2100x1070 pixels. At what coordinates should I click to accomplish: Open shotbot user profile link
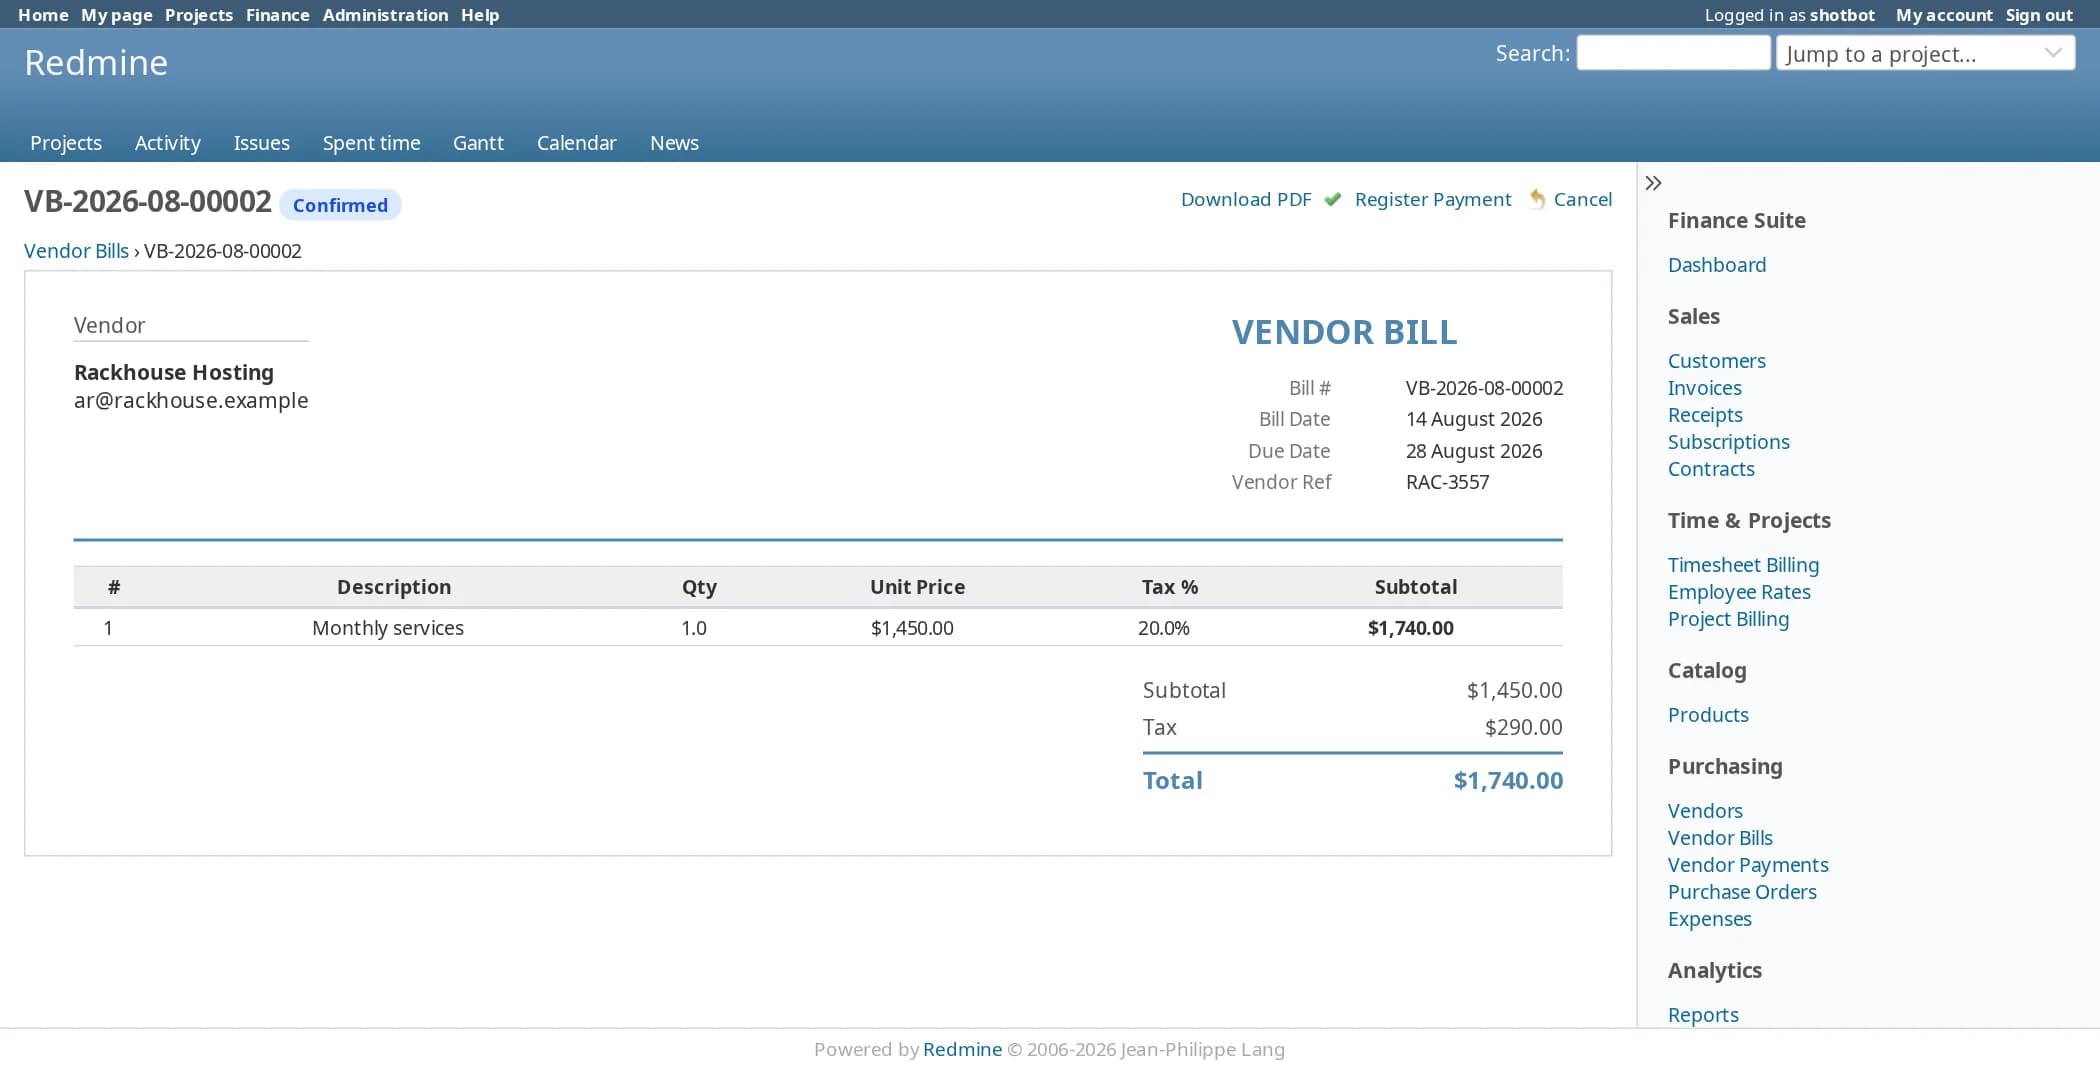tap(1842, 15)
